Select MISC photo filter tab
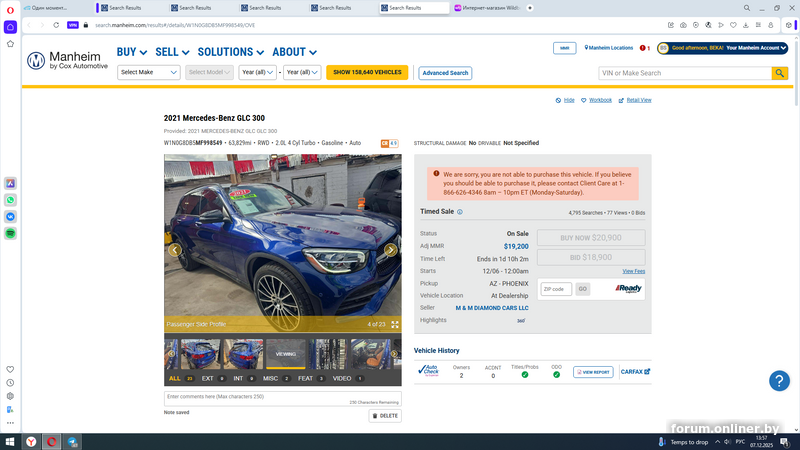800x450 pixels. (276, 379)
